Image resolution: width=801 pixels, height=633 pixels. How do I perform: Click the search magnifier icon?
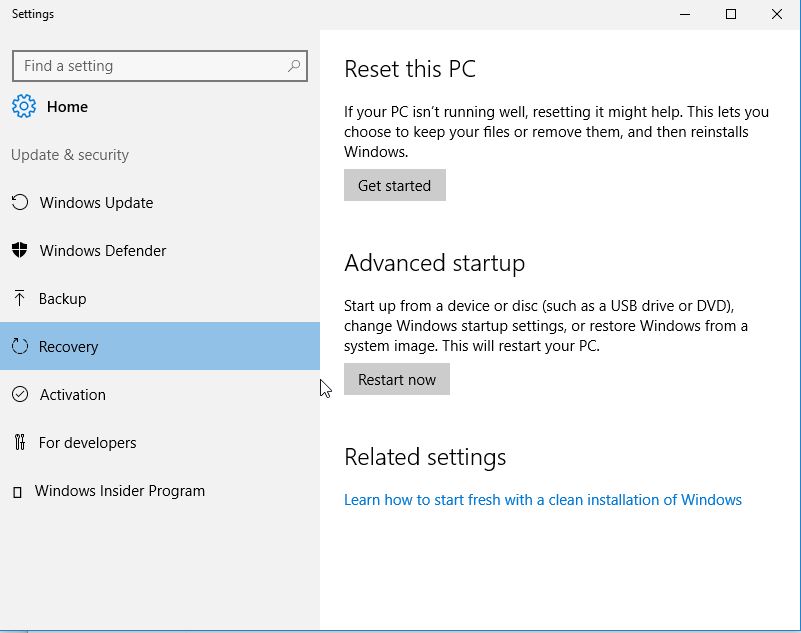click(x=294, y=66)
